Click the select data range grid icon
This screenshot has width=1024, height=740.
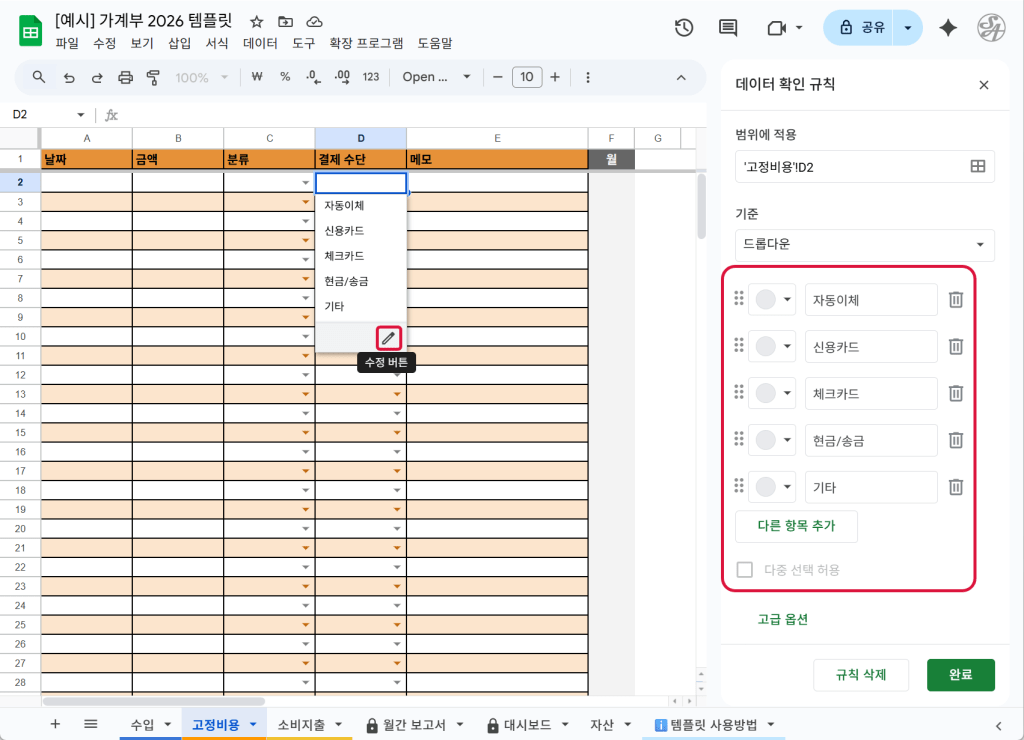pyautogui.click(x=977, y=167)
